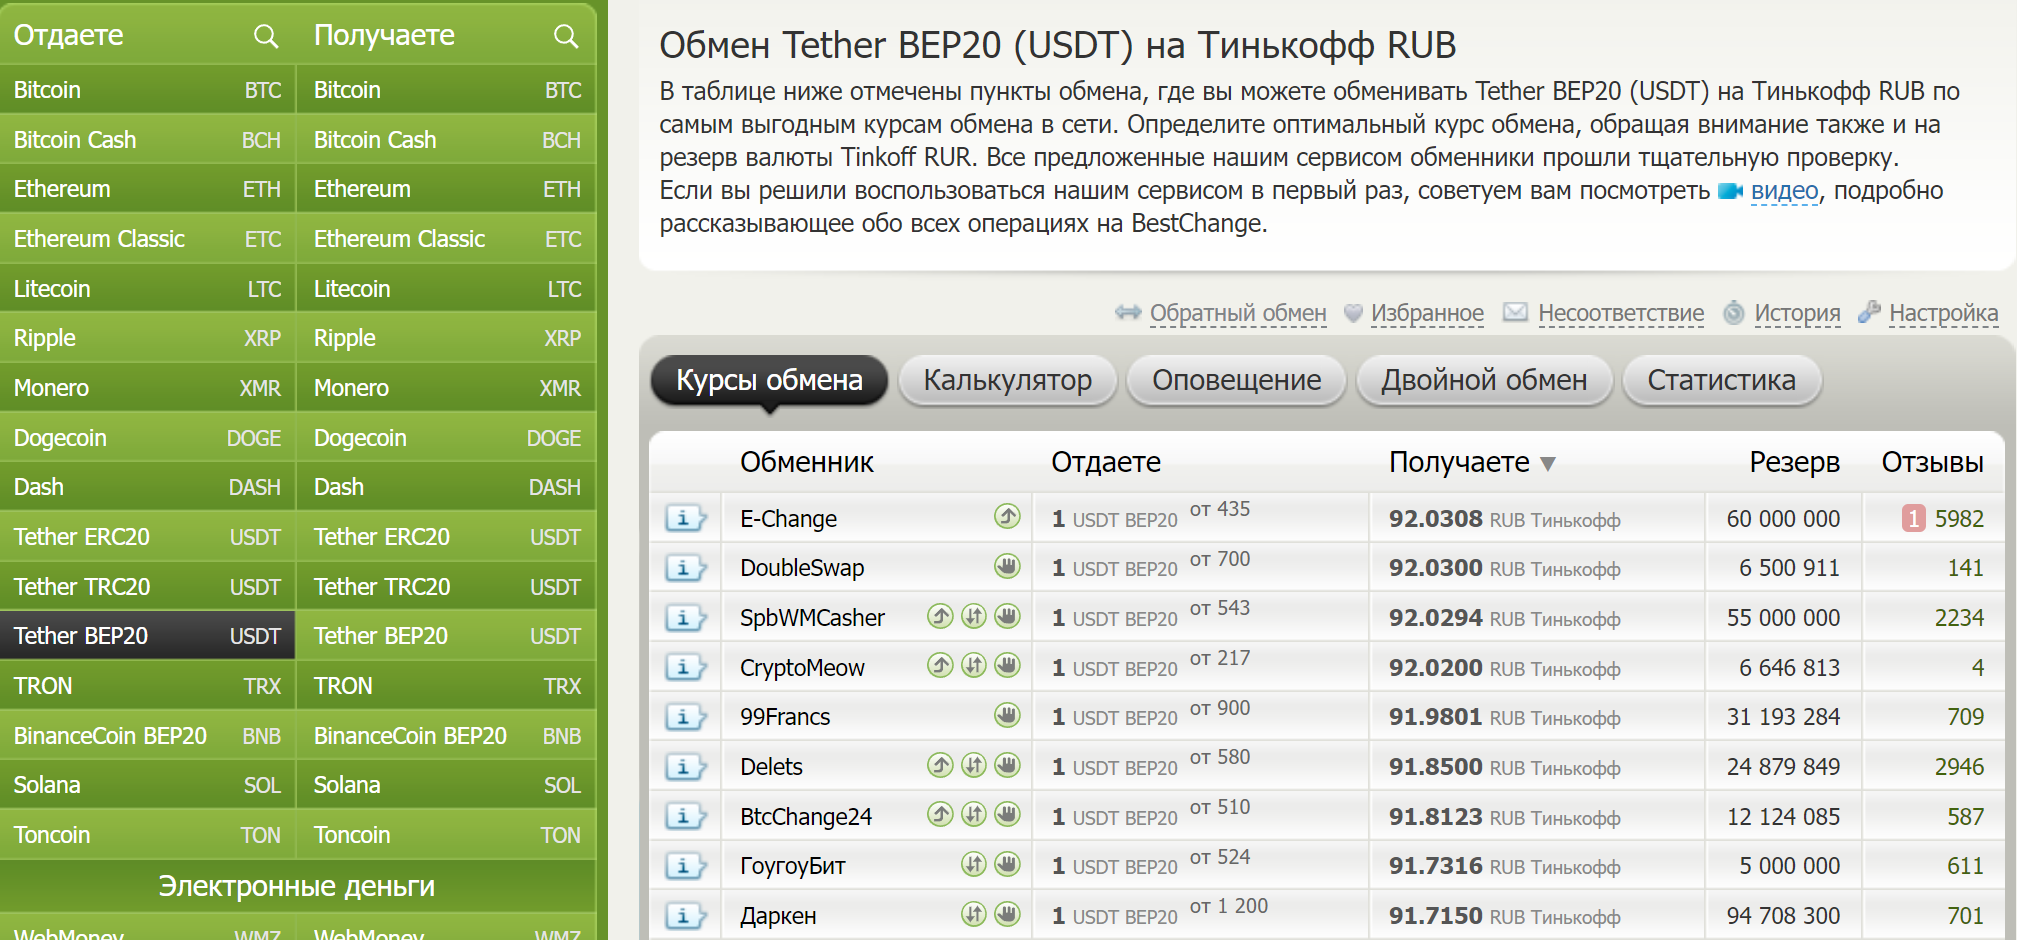Switch to the Статистика tab
Screen dimensions: 2017x940
pos(1721,380)
